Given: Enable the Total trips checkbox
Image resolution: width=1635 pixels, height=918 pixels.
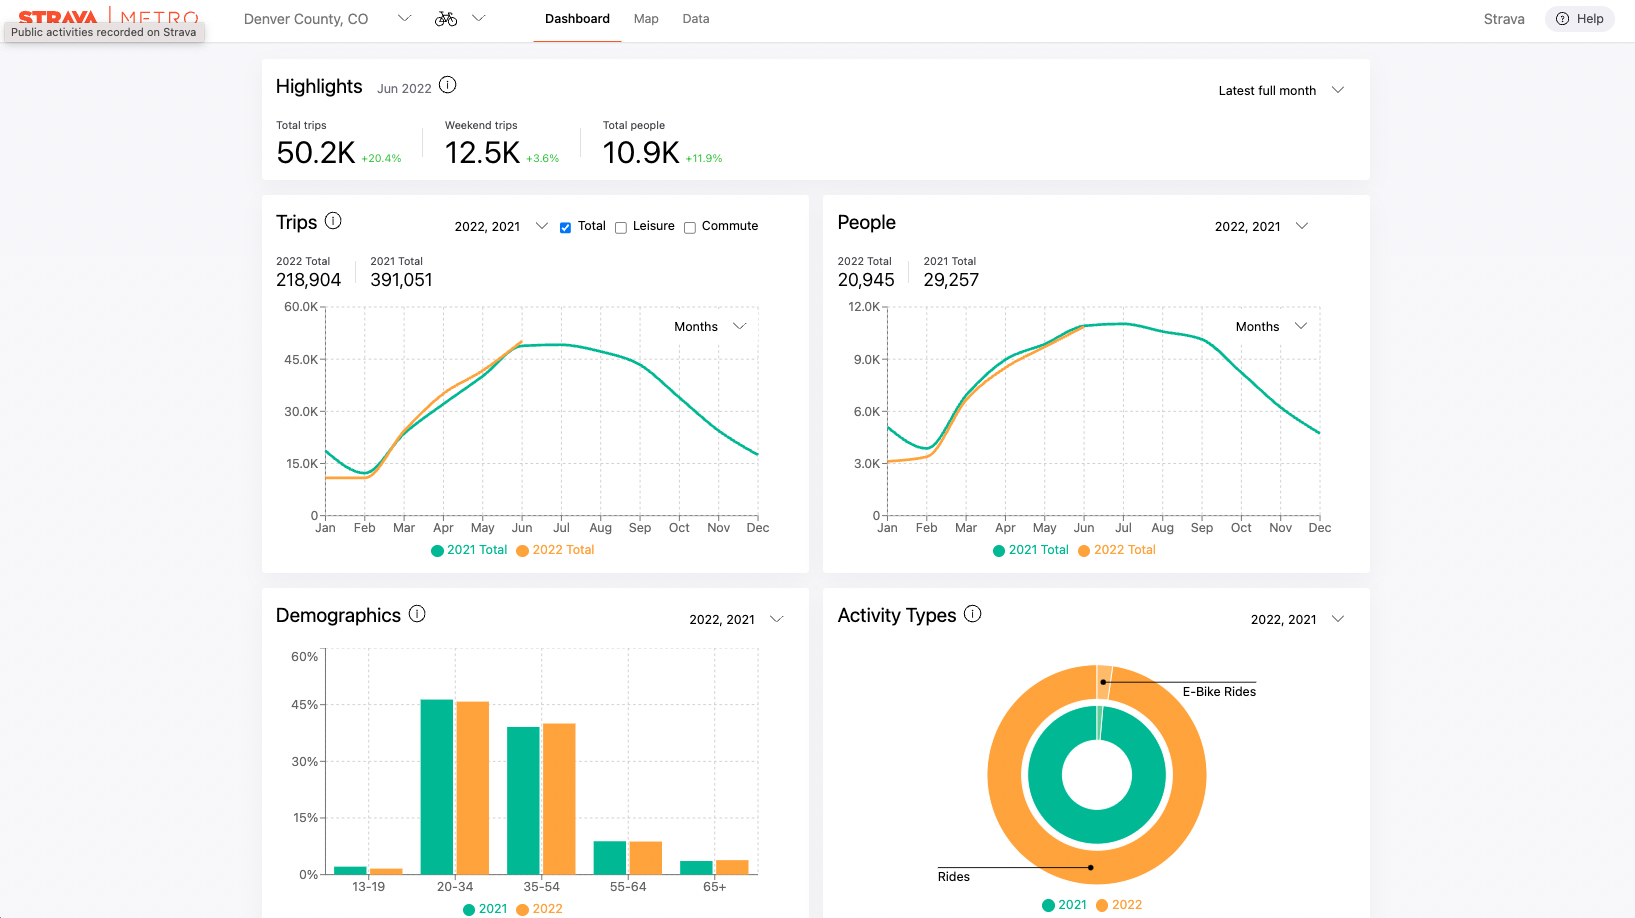Looking at the screenshot, I should 566,227.
